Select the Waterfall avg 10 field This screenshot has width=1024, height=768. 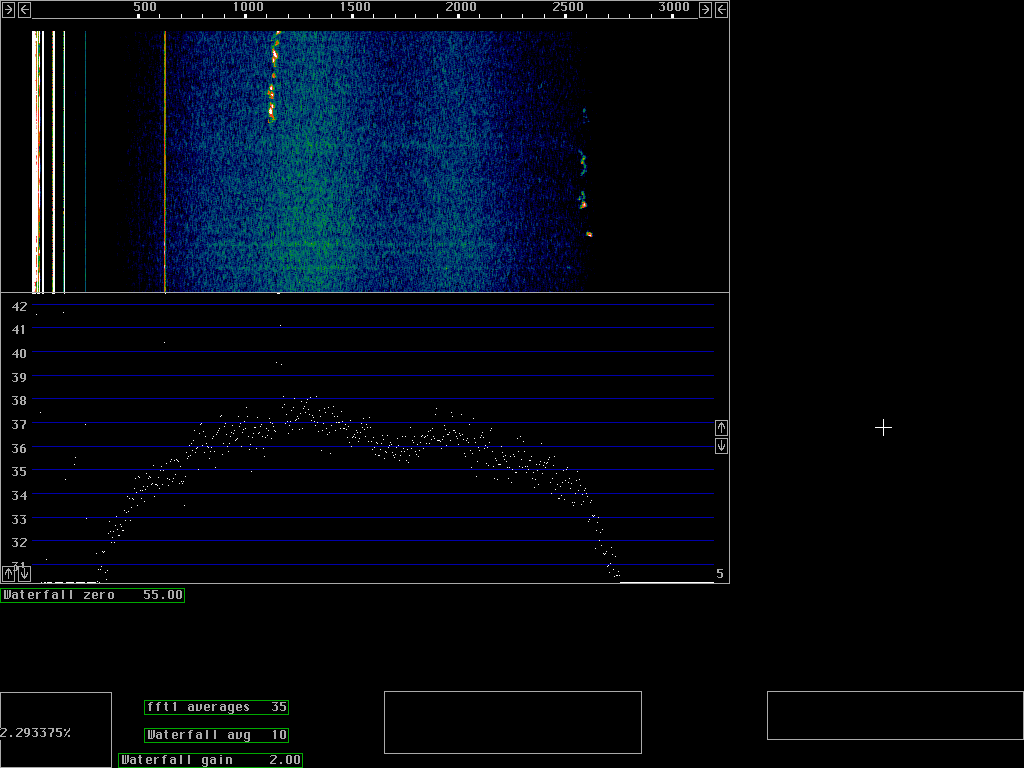[x=216, y=735]
